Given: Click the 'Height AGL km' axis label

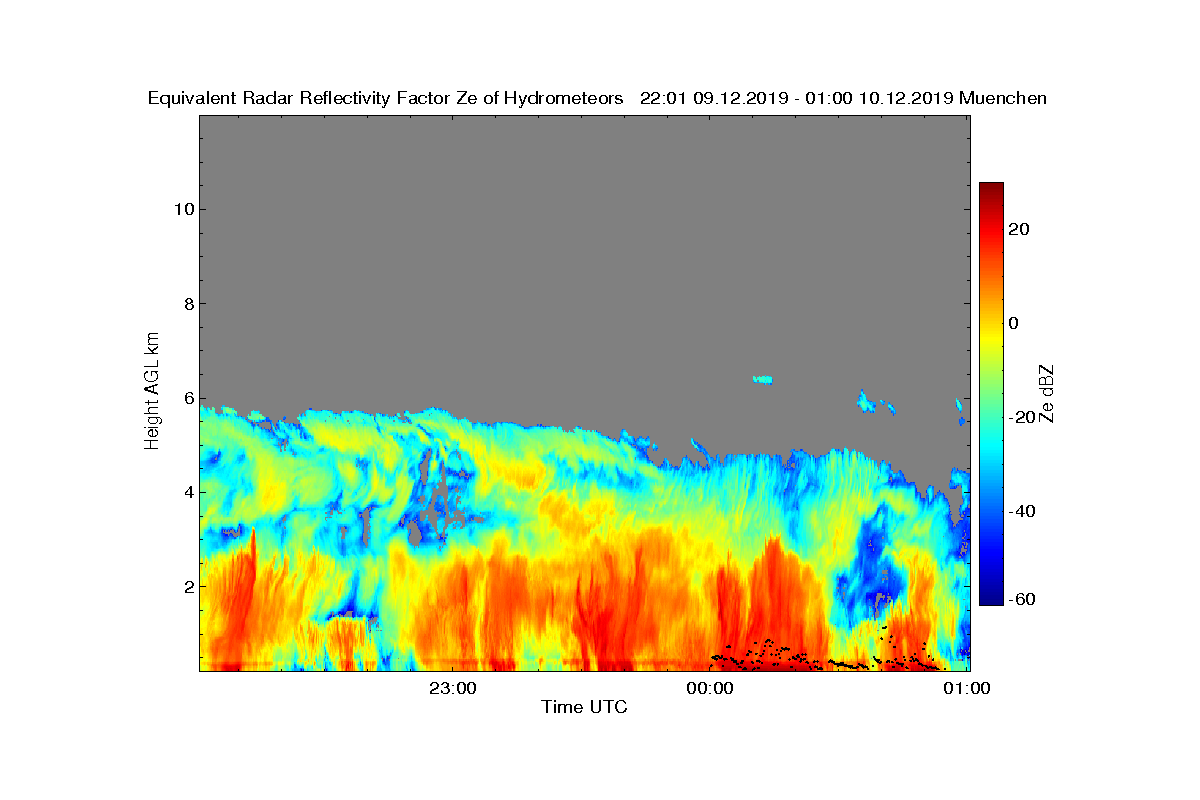Looking at the screenshot, I should click(x=152, y=392).
